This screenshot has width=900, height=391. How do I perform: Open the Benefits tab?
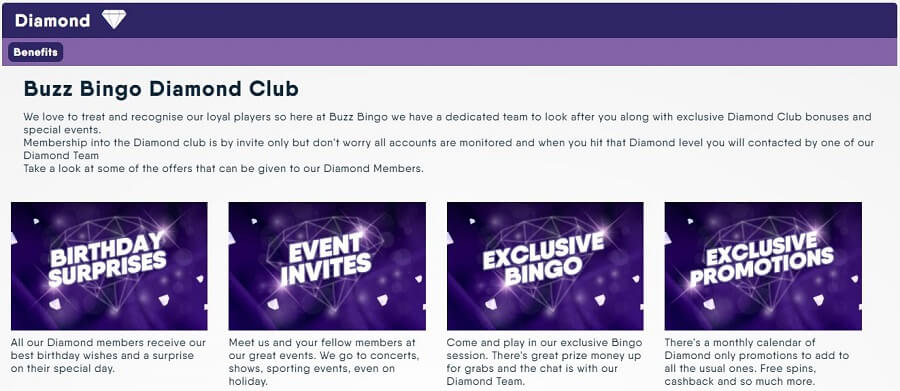click(x=36, y=52)
